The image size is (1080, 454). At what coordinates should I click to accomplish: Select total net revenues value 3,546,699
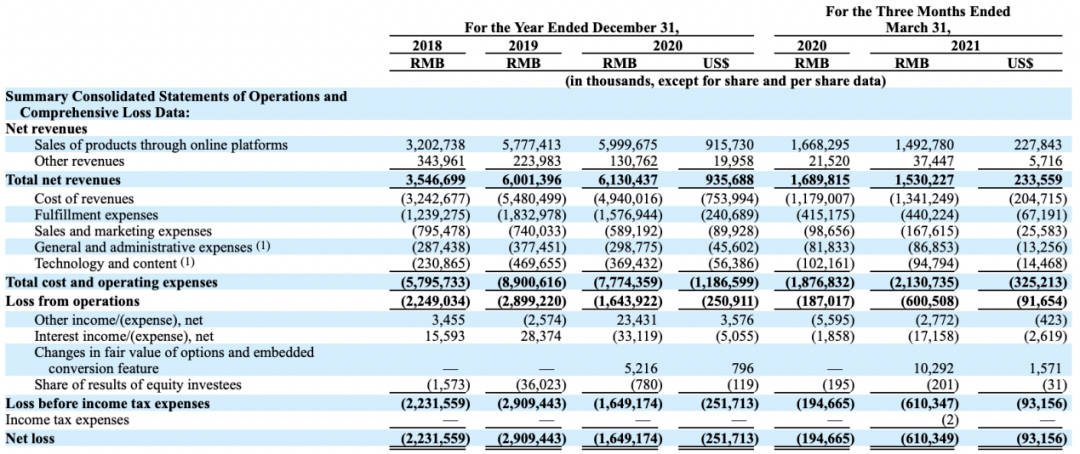[x=433, y=180]
